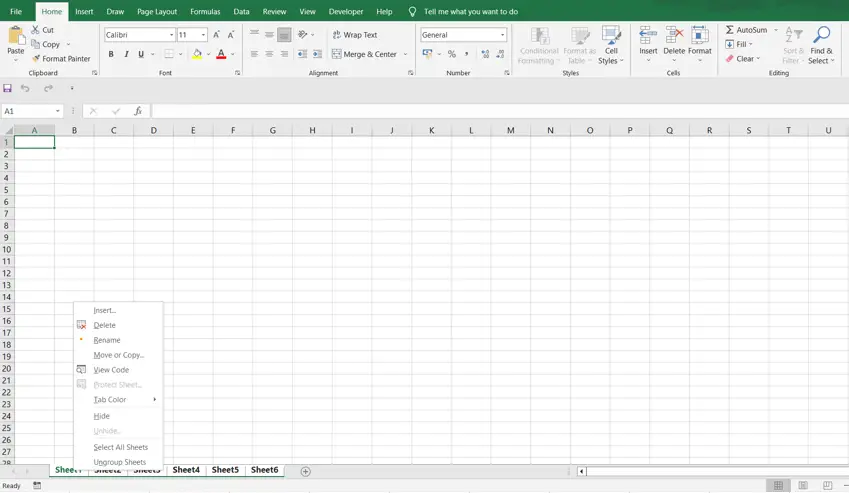Click the Undo arrow
This screenshot has width=849, height=493.
(25, 88)
